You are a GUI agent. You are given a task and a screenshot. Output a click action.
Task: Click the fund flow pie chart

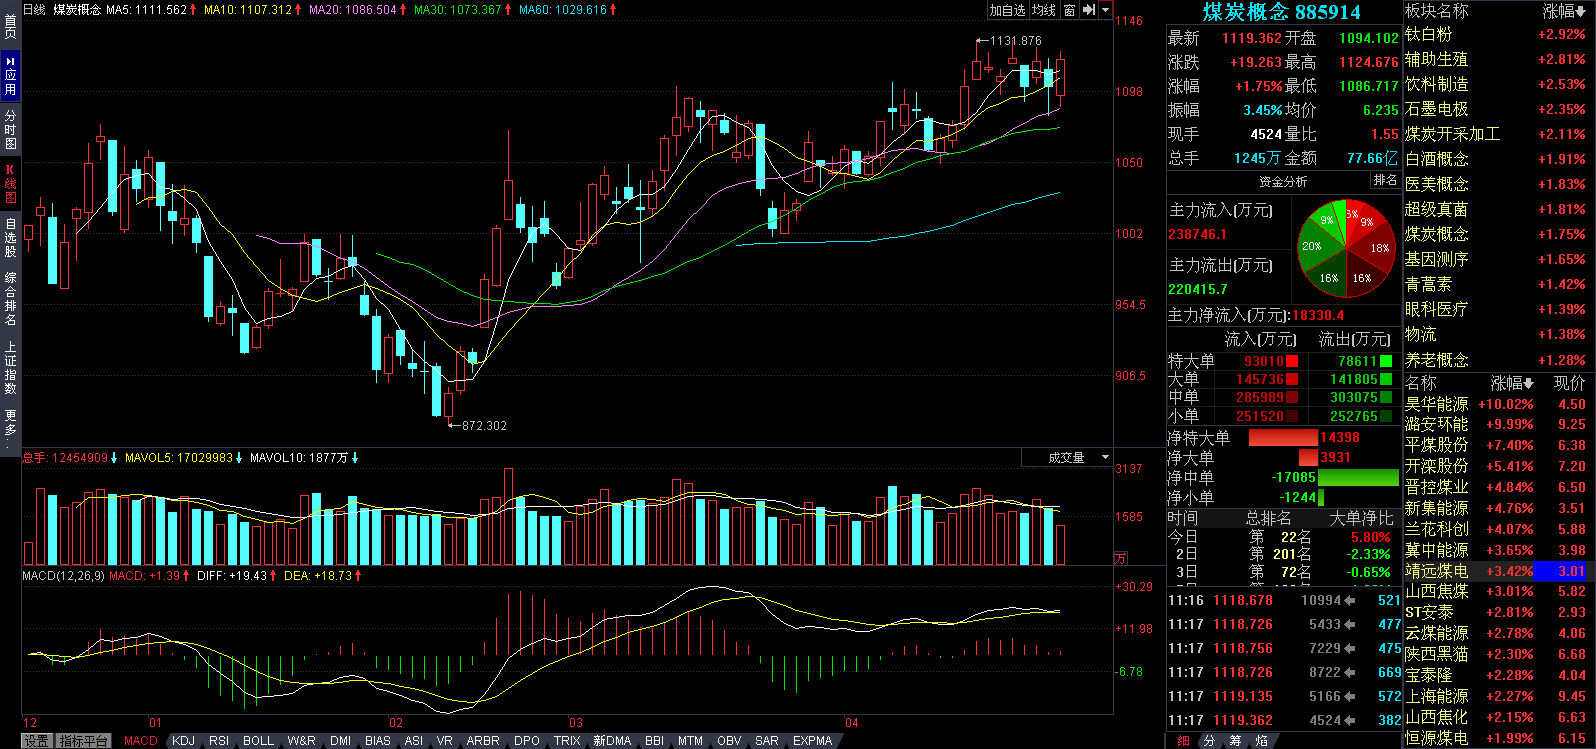tap(1346, 248)
